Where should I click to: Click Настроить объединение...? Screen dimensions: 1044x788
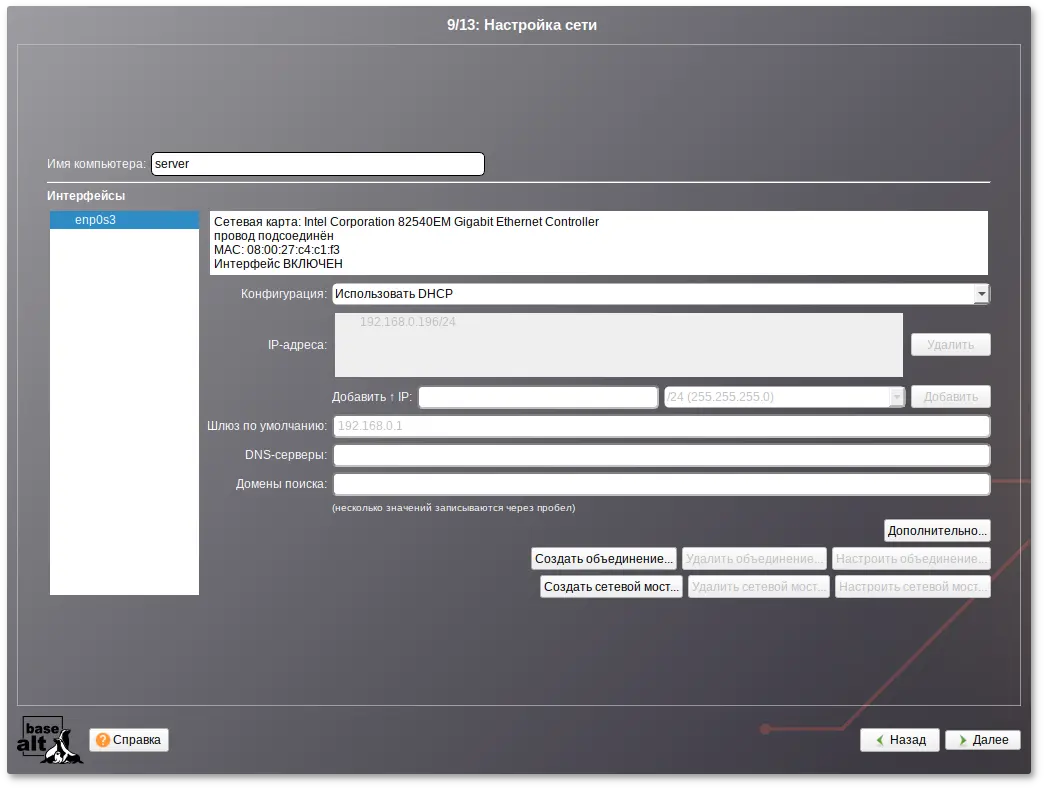(911, 558)
